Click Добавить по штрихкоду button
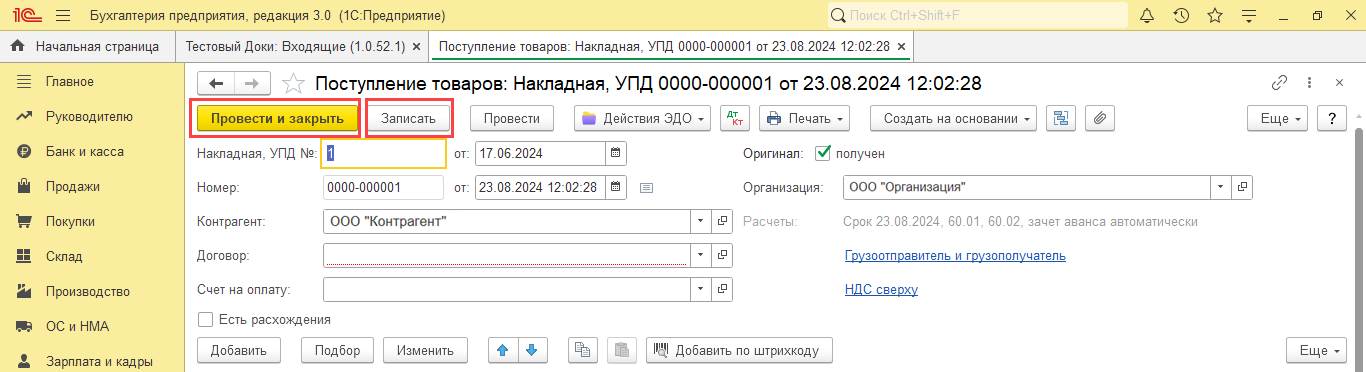 tap(739, 350)
